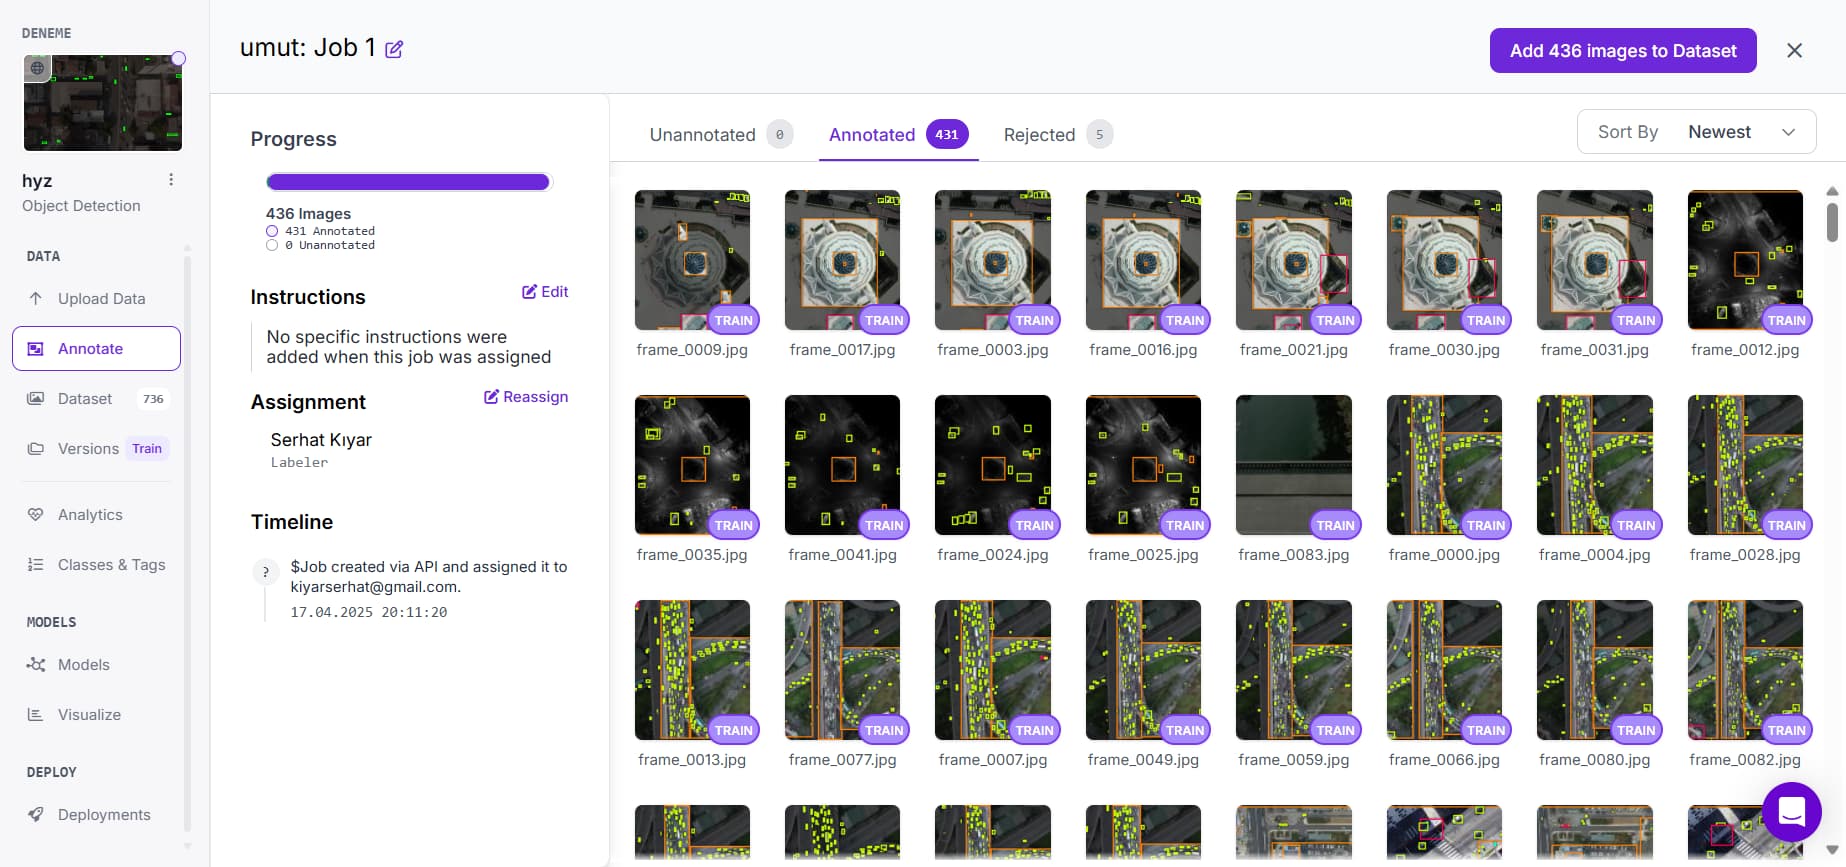This screenshot has height=867, width=1846.
Task: Open Versions in the sidebar
Action: point(96,448)
